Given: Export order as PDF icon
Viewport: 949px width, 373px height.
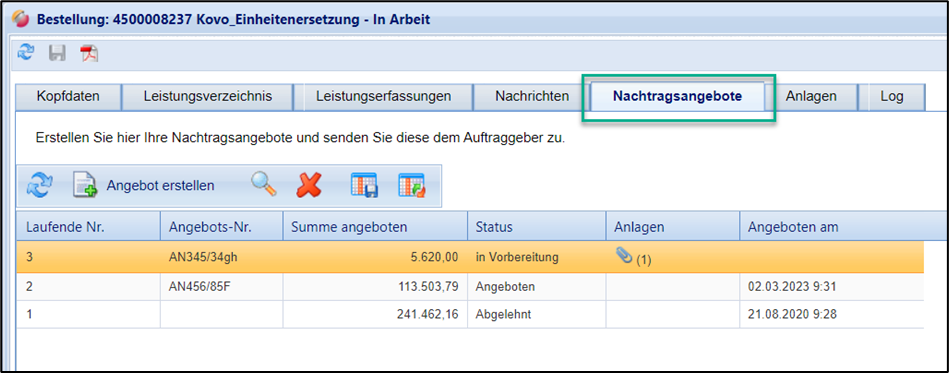Looking at the screenshot, I should point(90,53).
